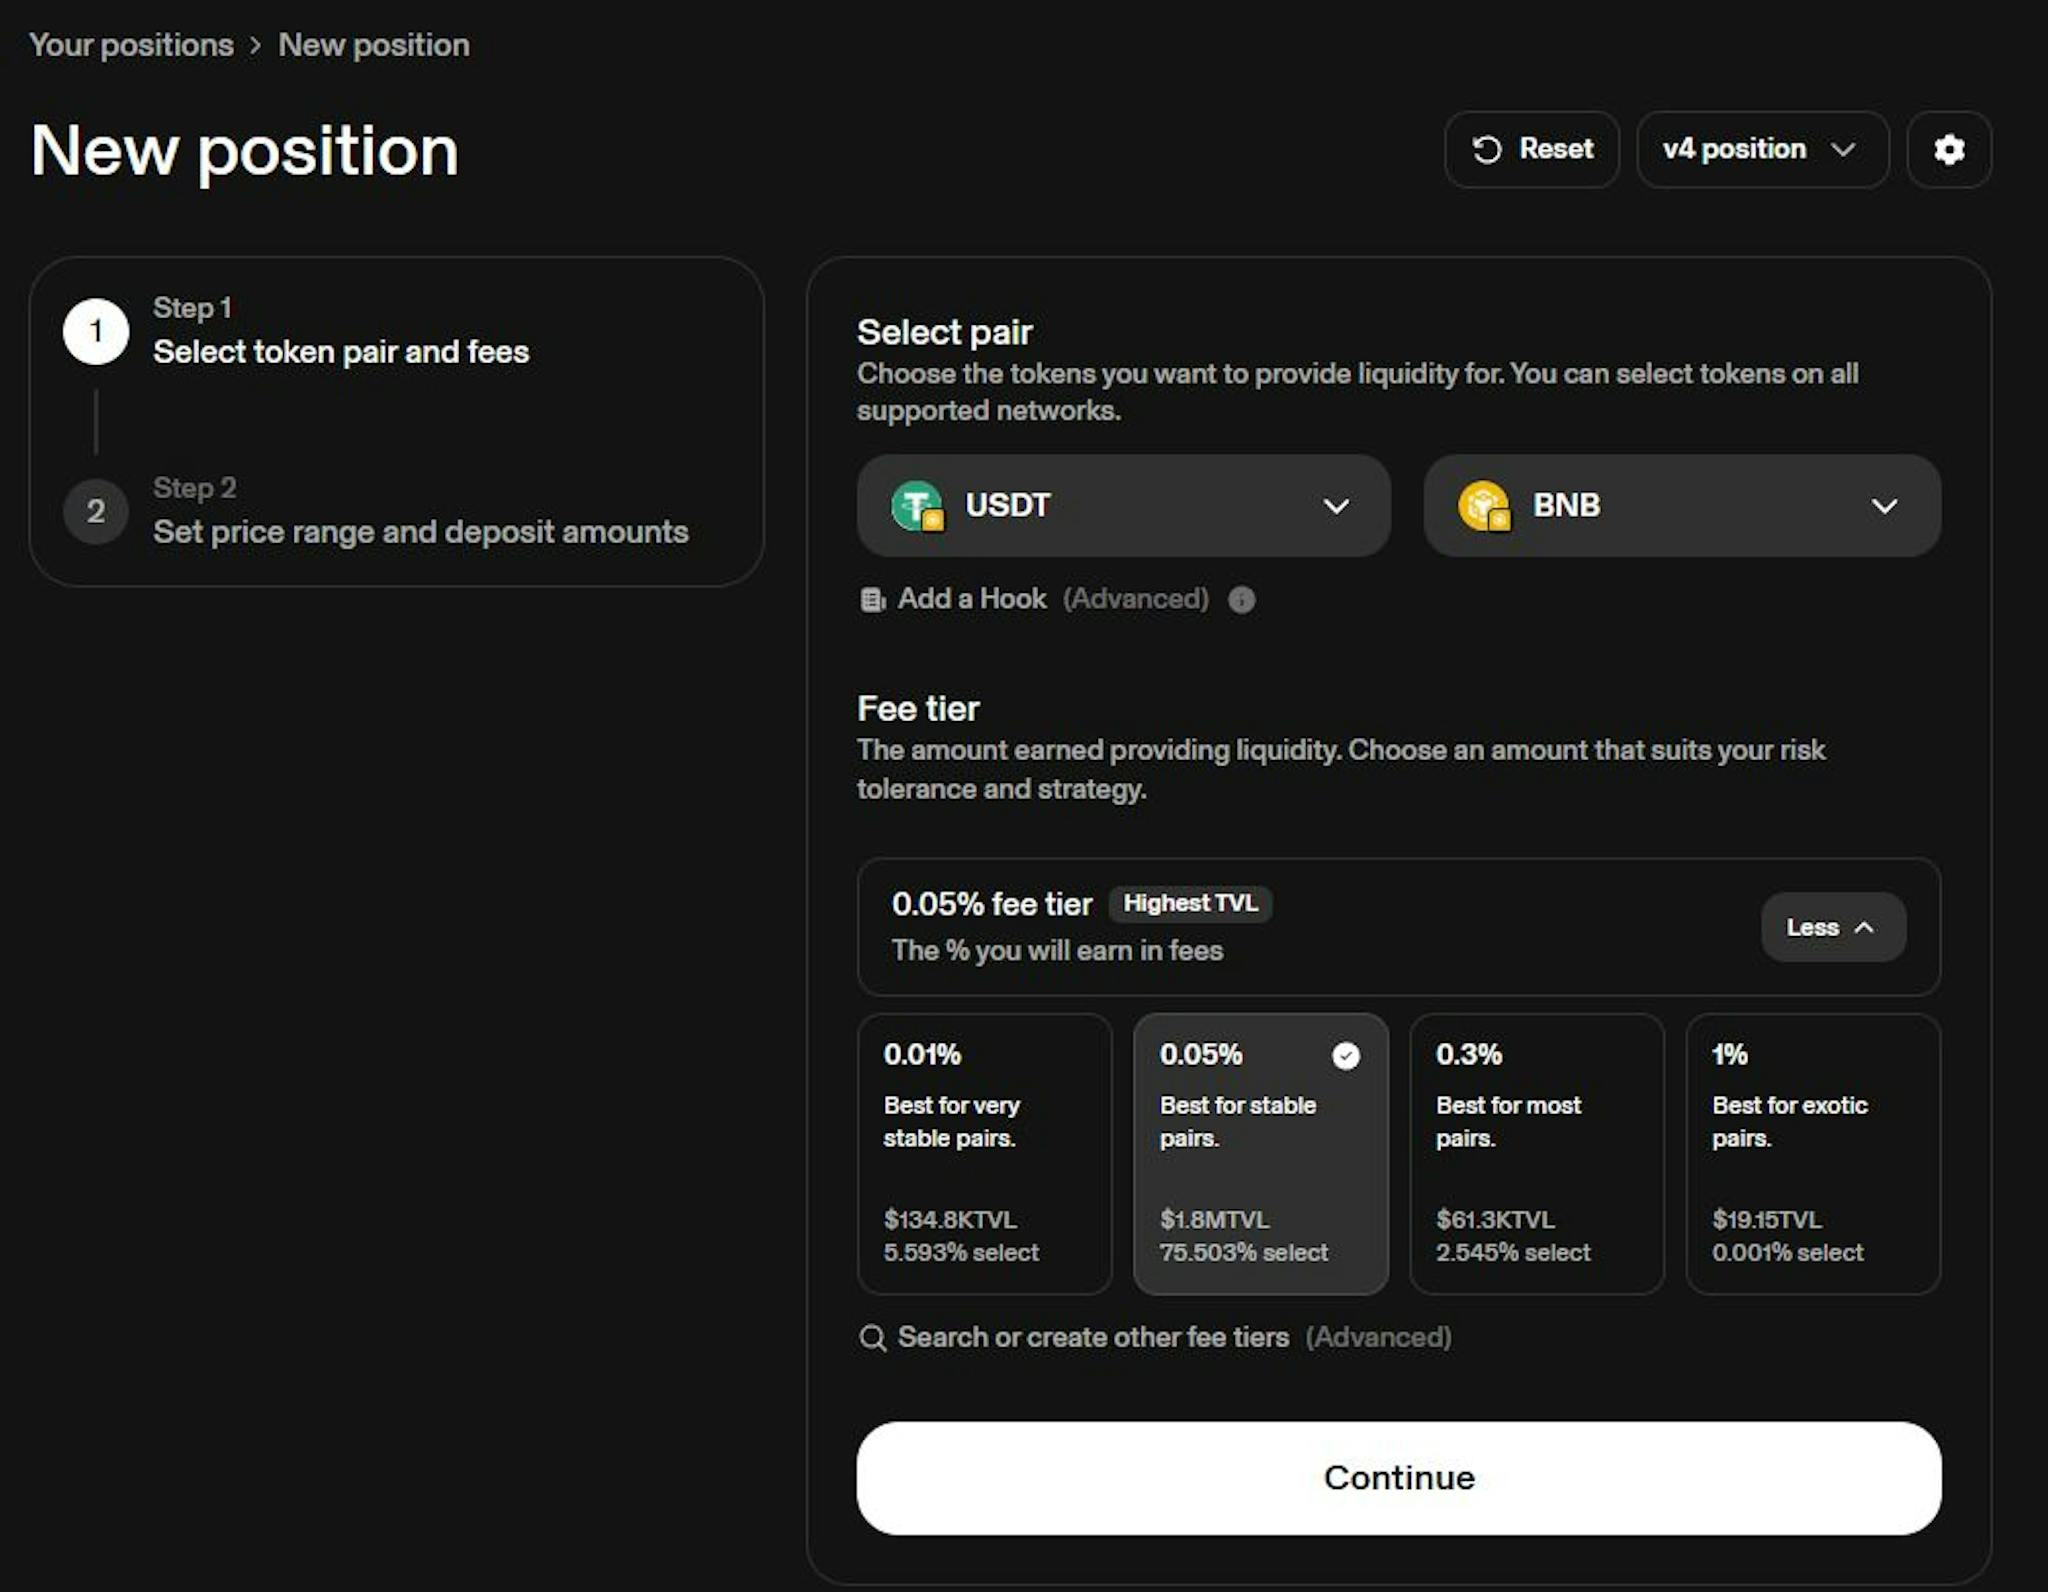This screenshot has height=1592, width=2048.
Task: Click the Add a Hook link
Action: (x=972, y=599)
